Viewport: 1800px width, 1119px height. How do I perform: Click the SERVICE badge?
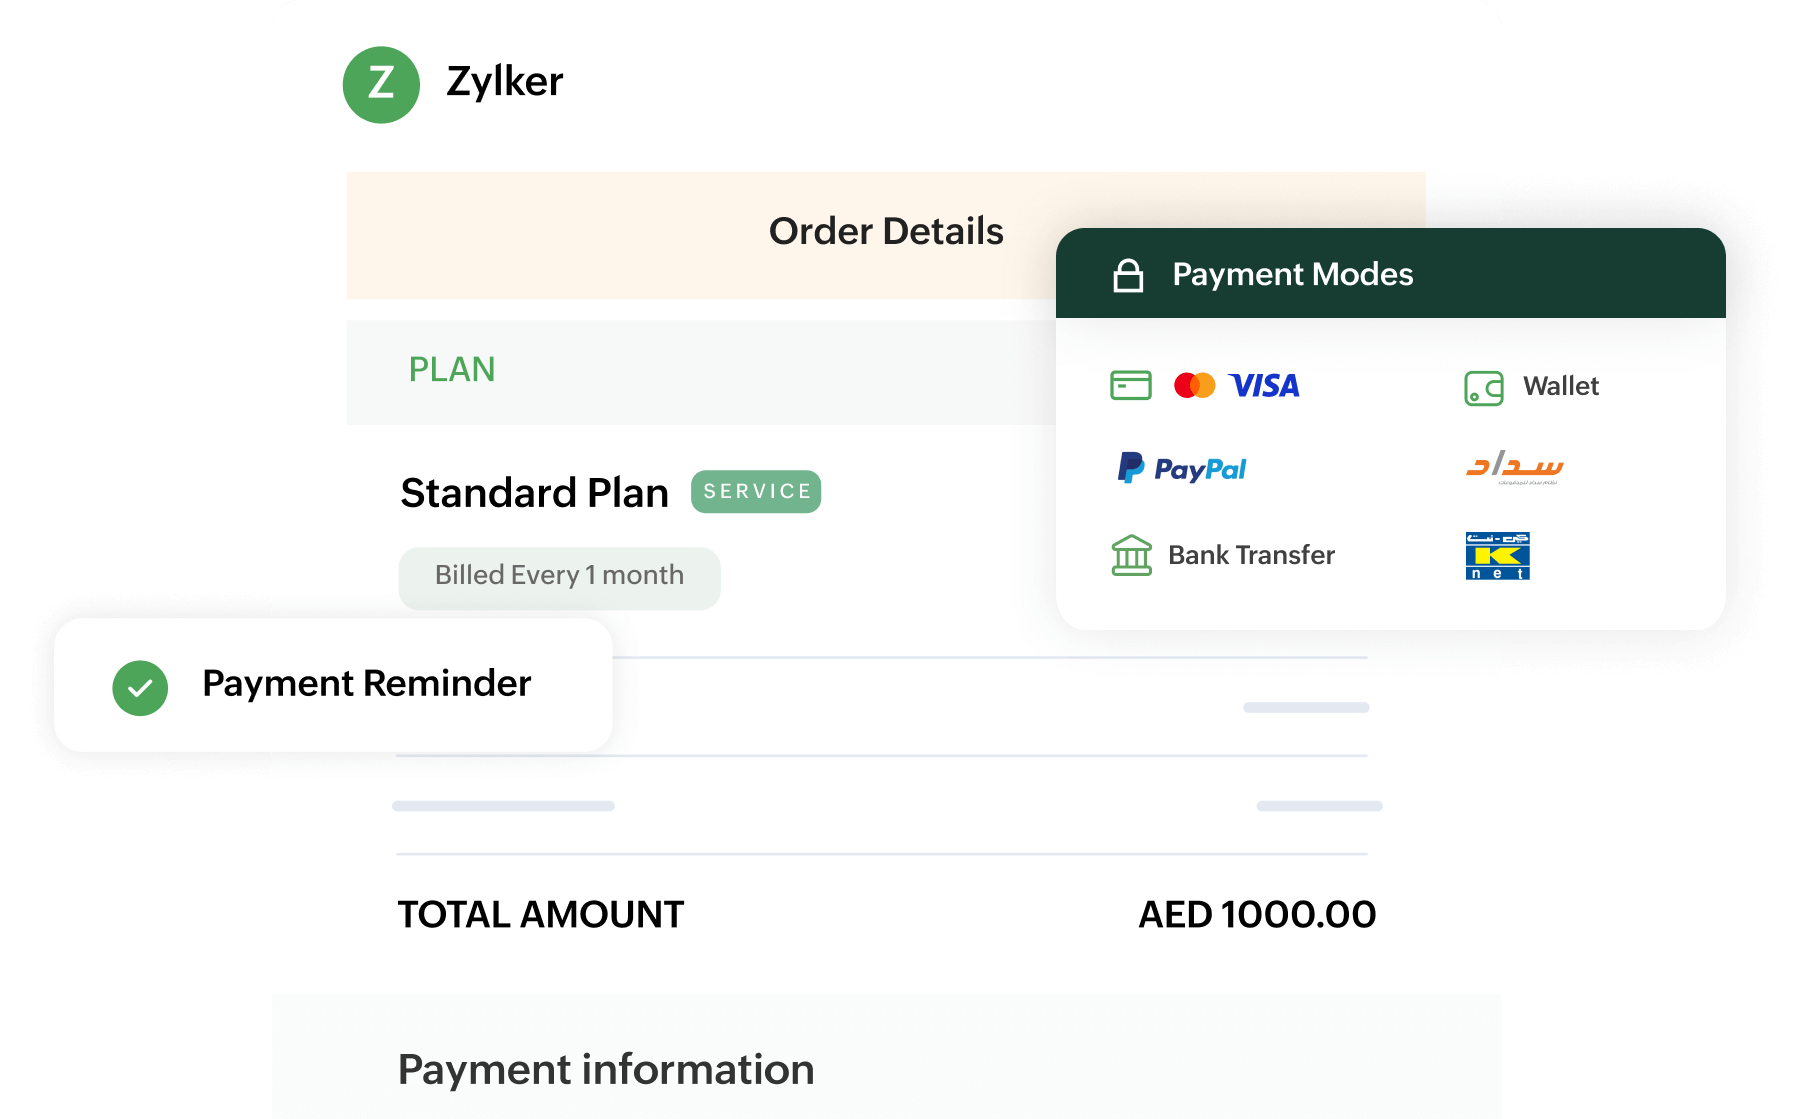756,492
